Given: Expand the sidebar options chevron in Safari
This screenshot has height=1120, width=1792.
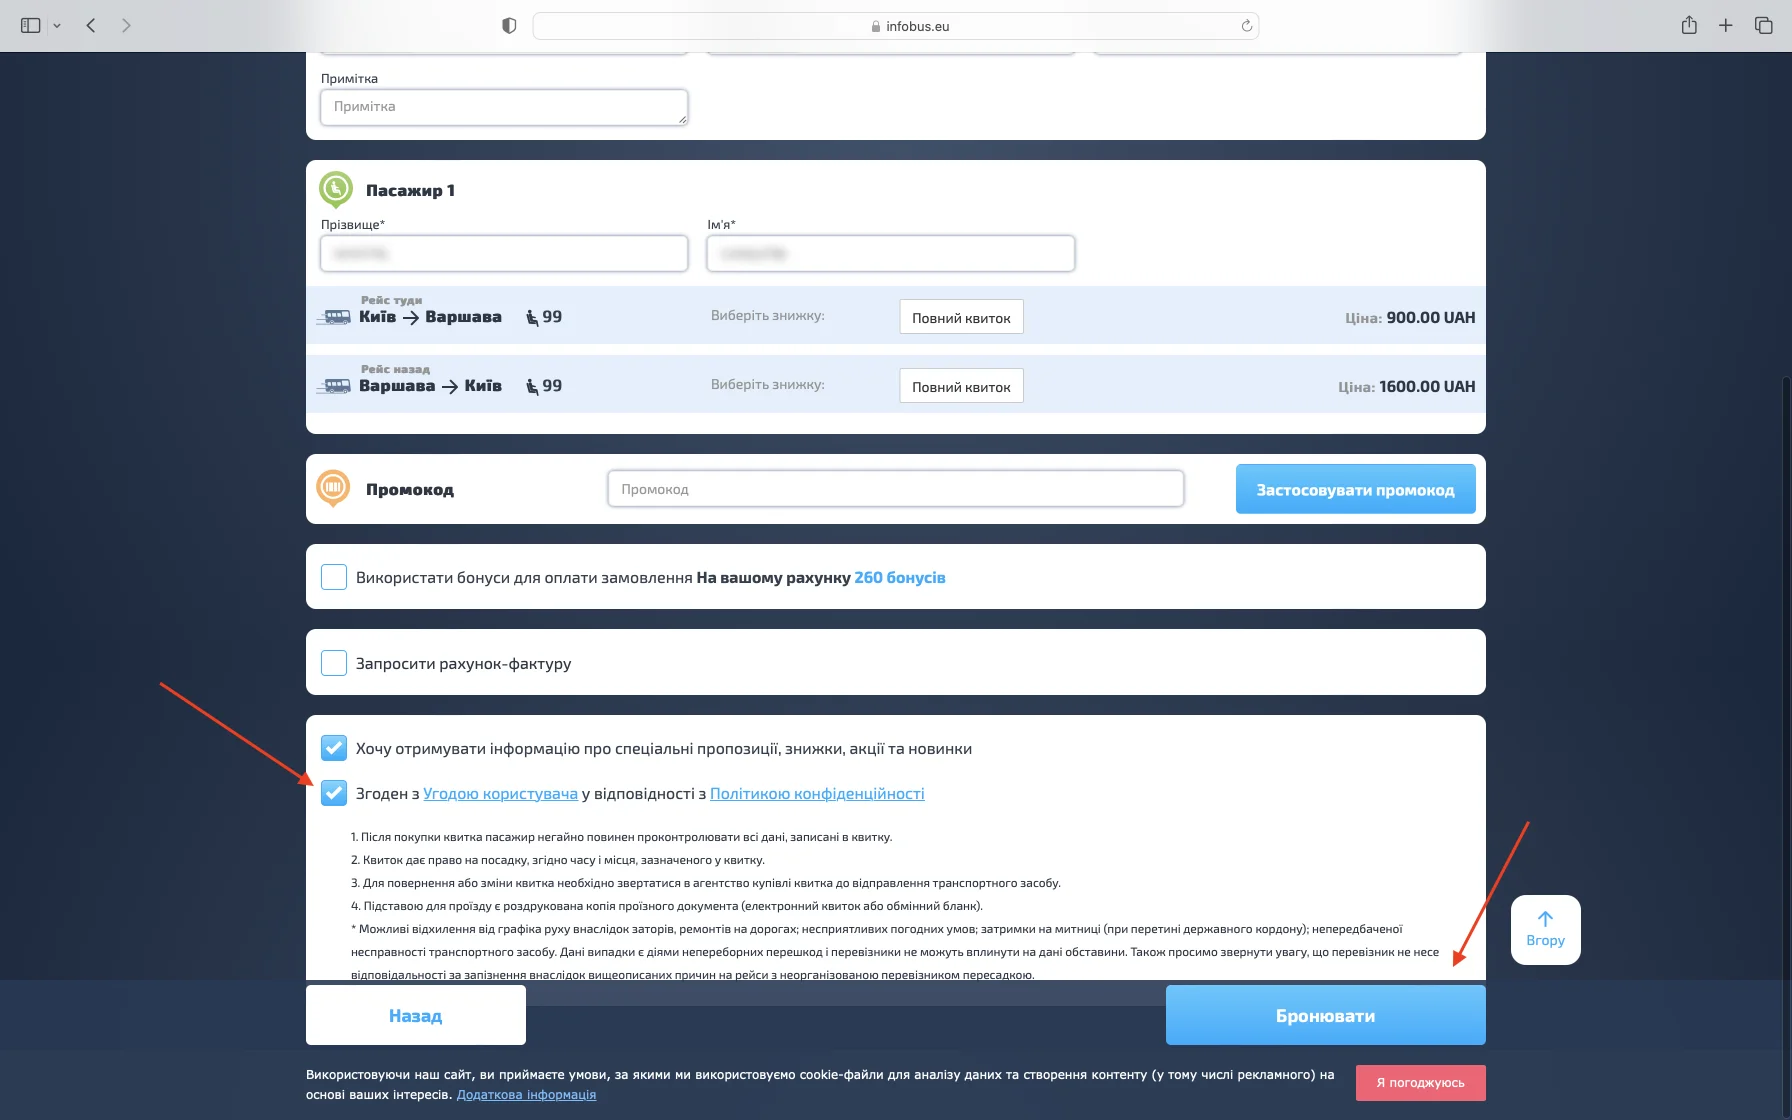Looking at the screenshot, I should tap(57, 26).
